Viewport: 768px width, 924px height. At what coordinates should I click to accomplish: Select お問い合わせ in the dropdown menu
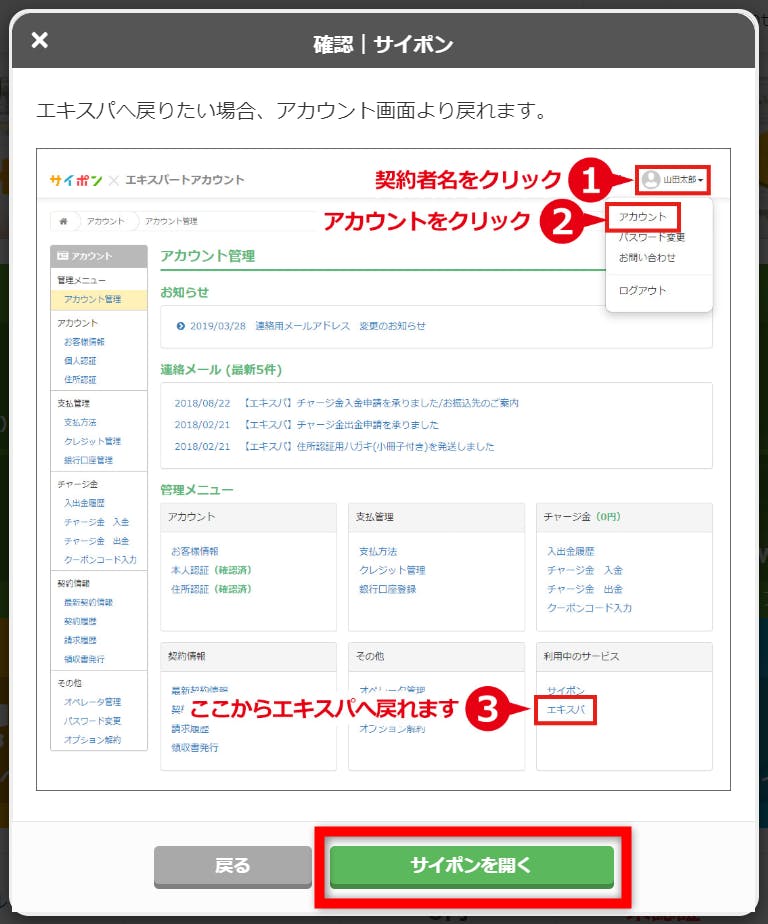pos(647,258)
